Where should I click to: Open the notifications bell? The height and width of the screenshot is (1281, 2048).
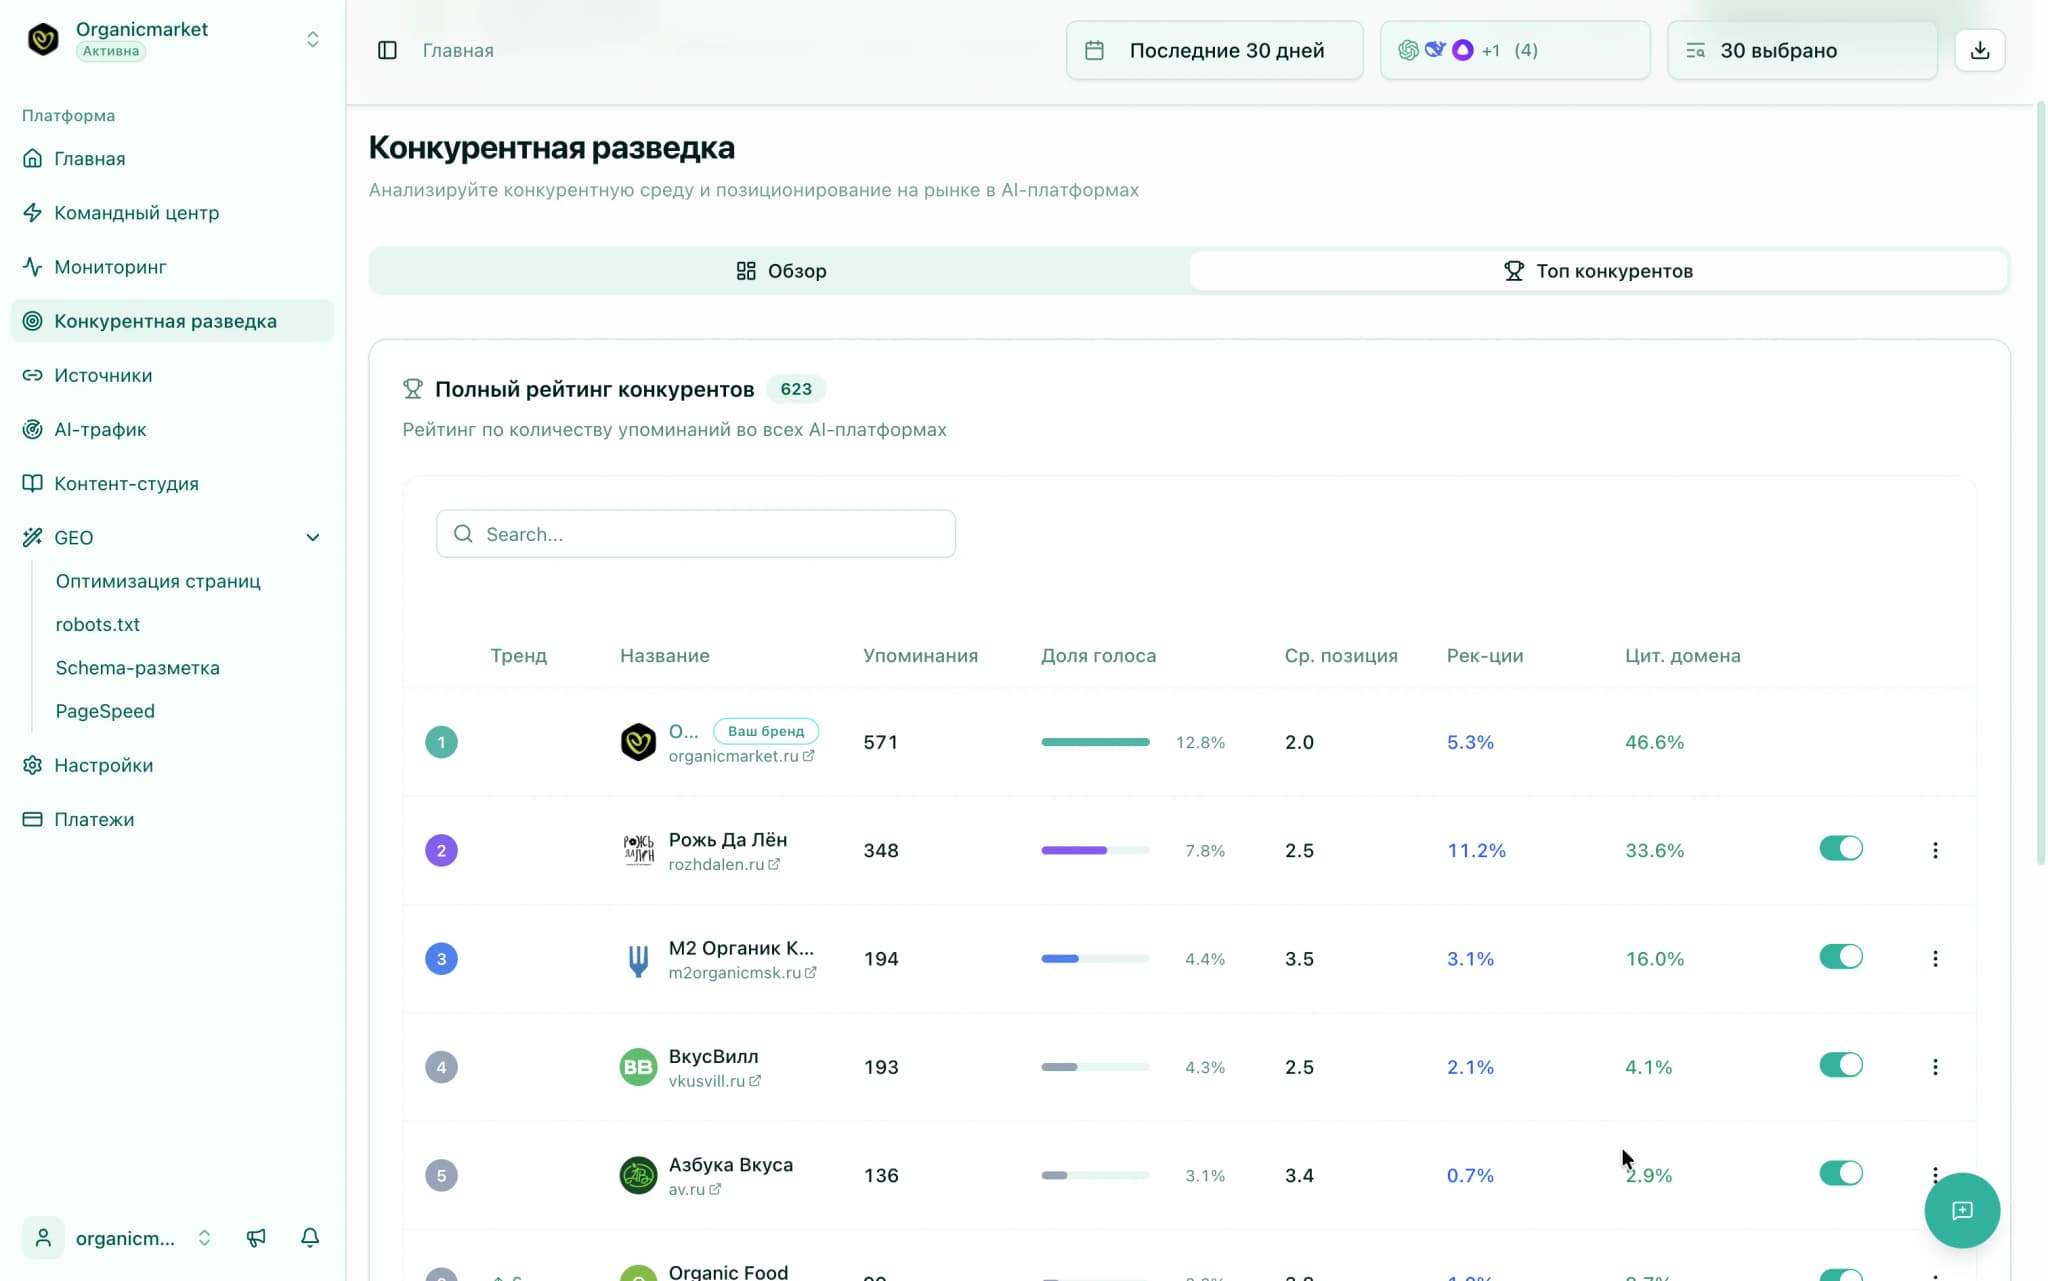[x=310, y=1238]
